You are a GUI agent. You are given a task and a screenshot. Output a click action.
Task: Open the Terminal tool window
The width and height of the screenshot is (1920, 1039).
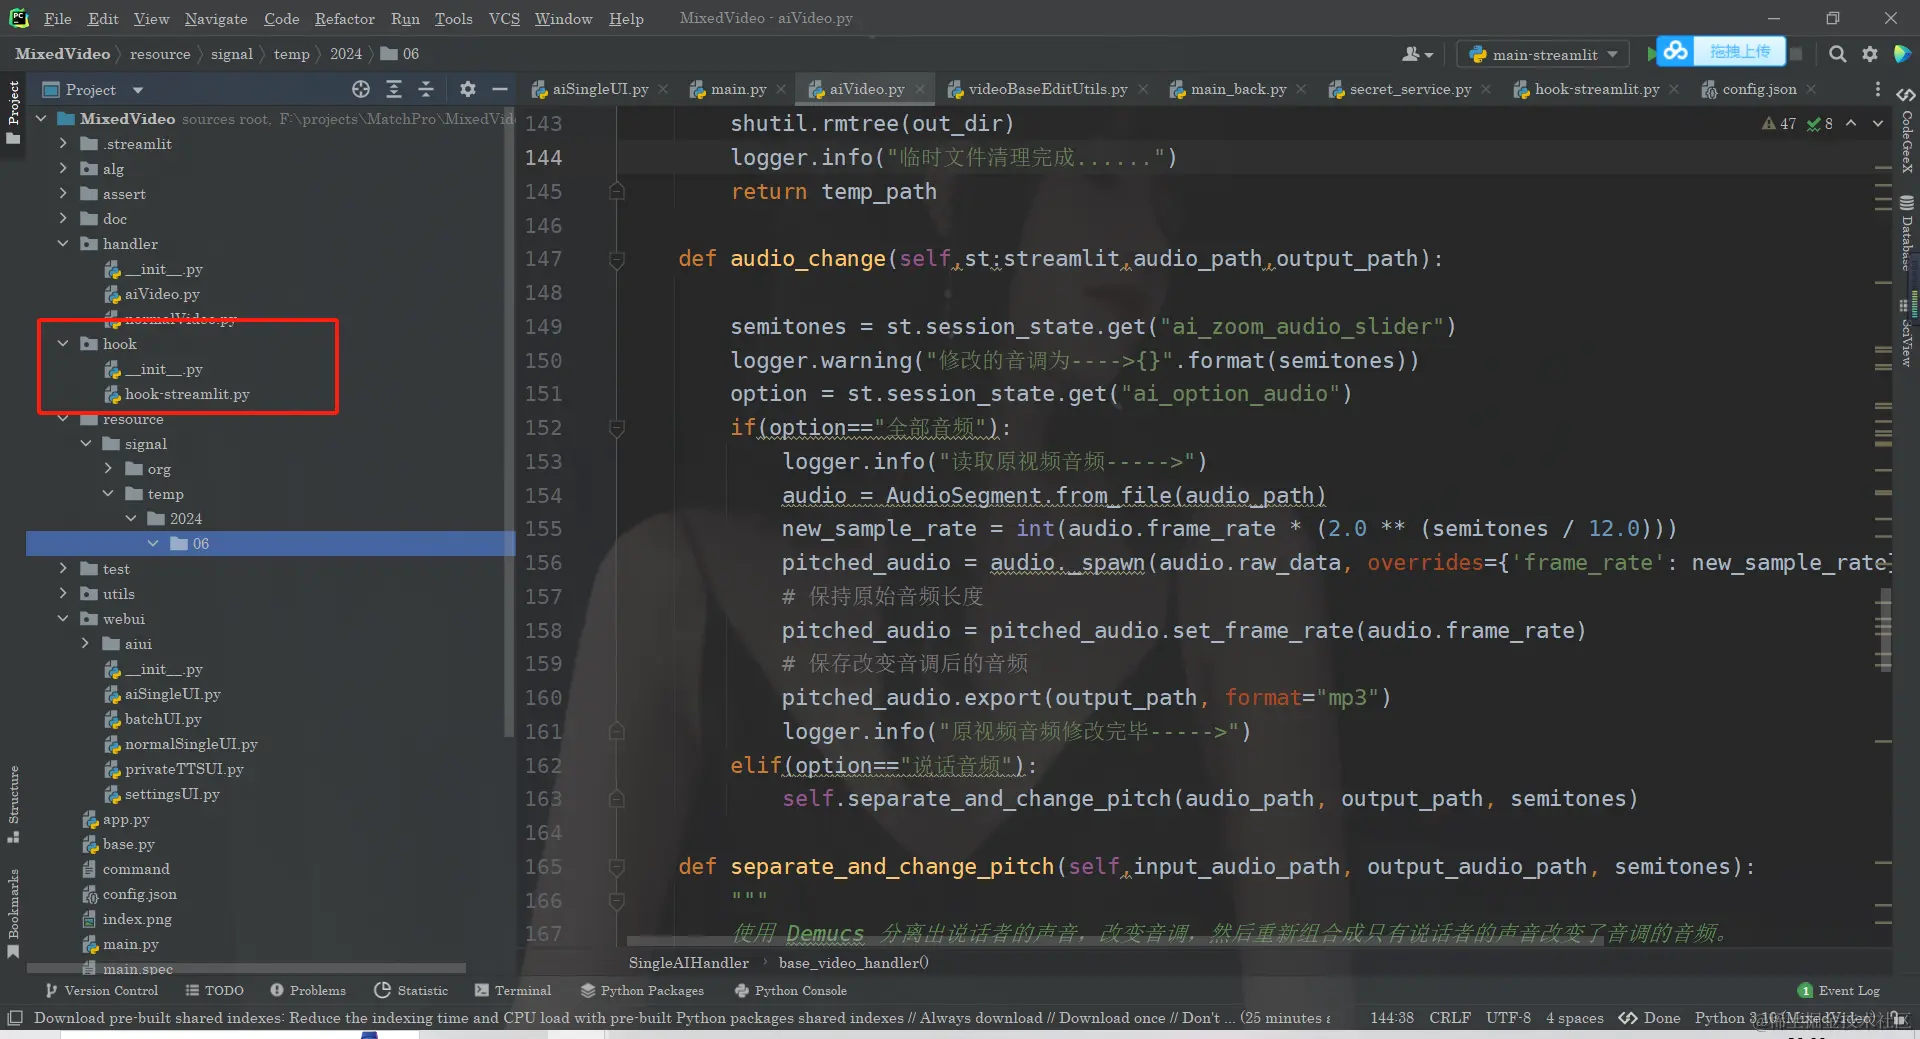(x=513, y=990)
